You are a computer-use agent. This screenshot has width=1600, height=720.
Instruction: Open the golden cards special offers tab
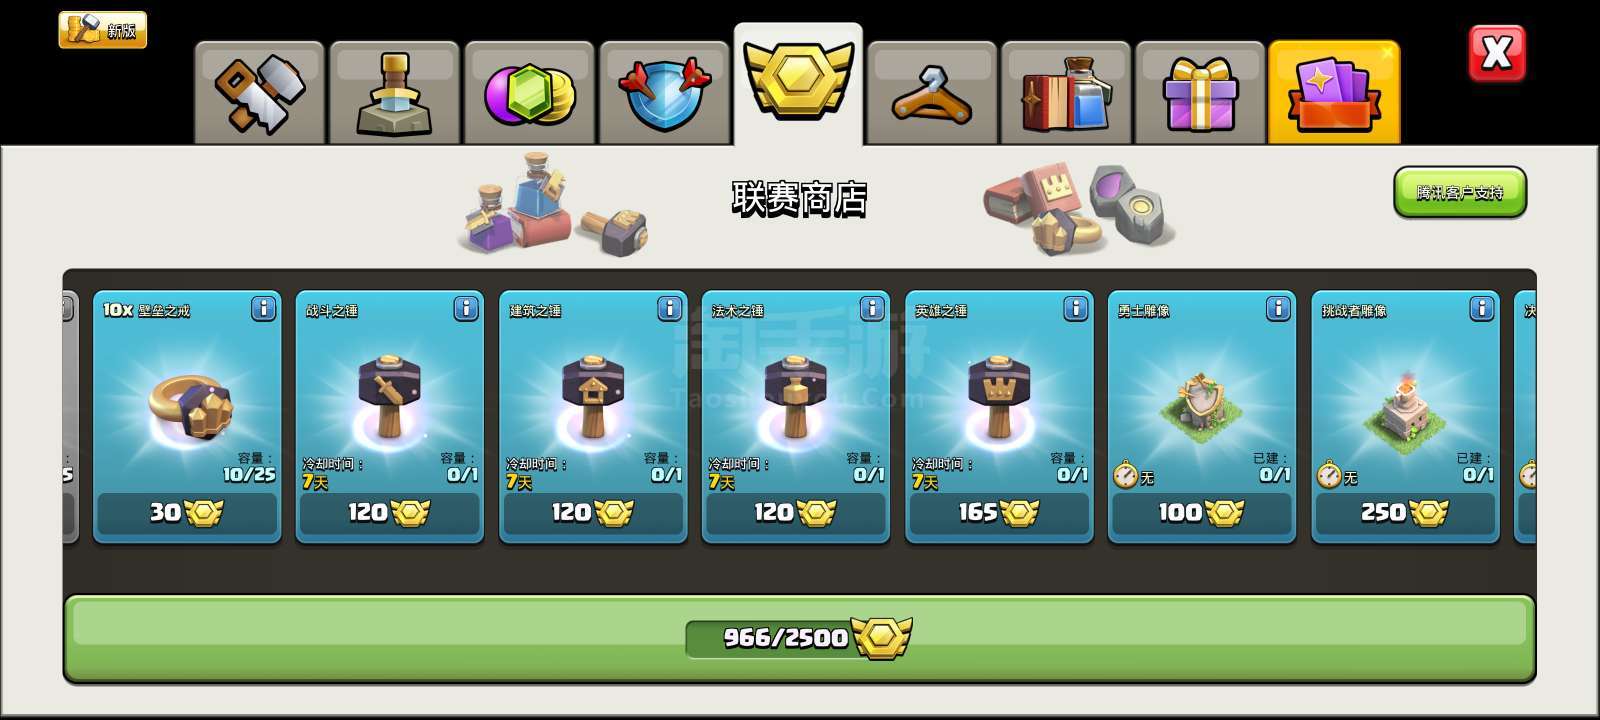(x=1334, y=93)
